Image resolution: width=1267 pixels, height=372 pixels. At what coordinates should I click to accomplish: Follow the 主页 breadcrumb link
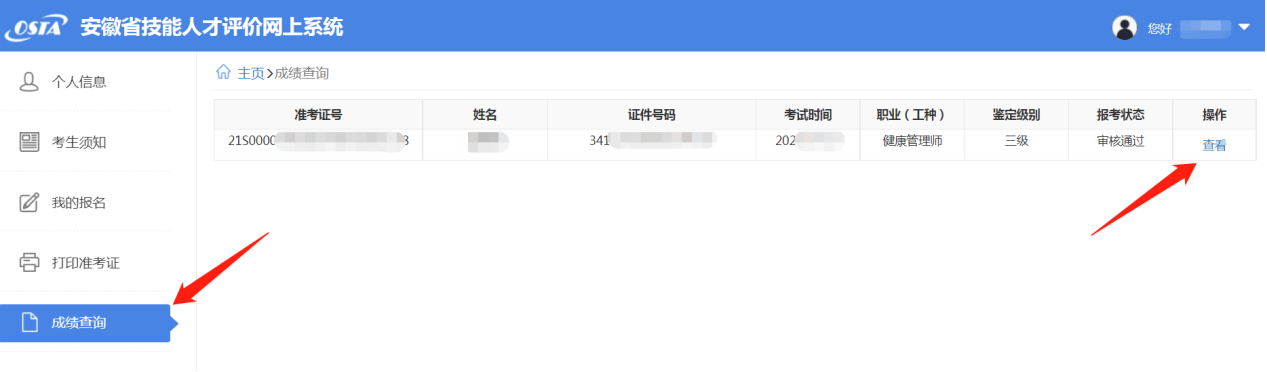pos(251,73)
